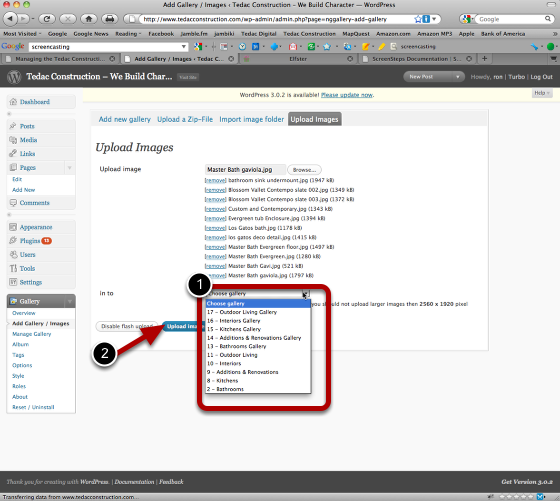
Task: Click the Gmail envelope icon in Google toolbar
Action: click(293, 46)
